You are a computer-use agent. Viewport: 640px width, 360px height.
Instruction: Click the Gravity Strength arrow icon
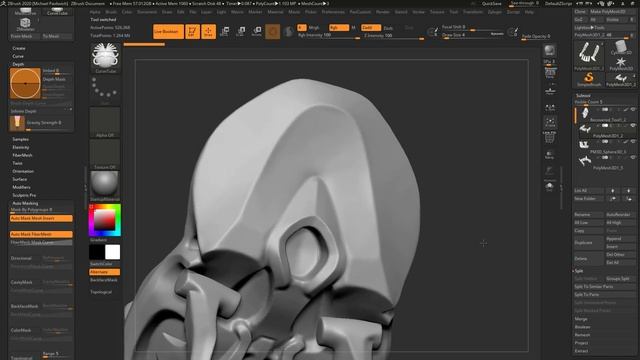pyautogui.click(x=17, y=123)
